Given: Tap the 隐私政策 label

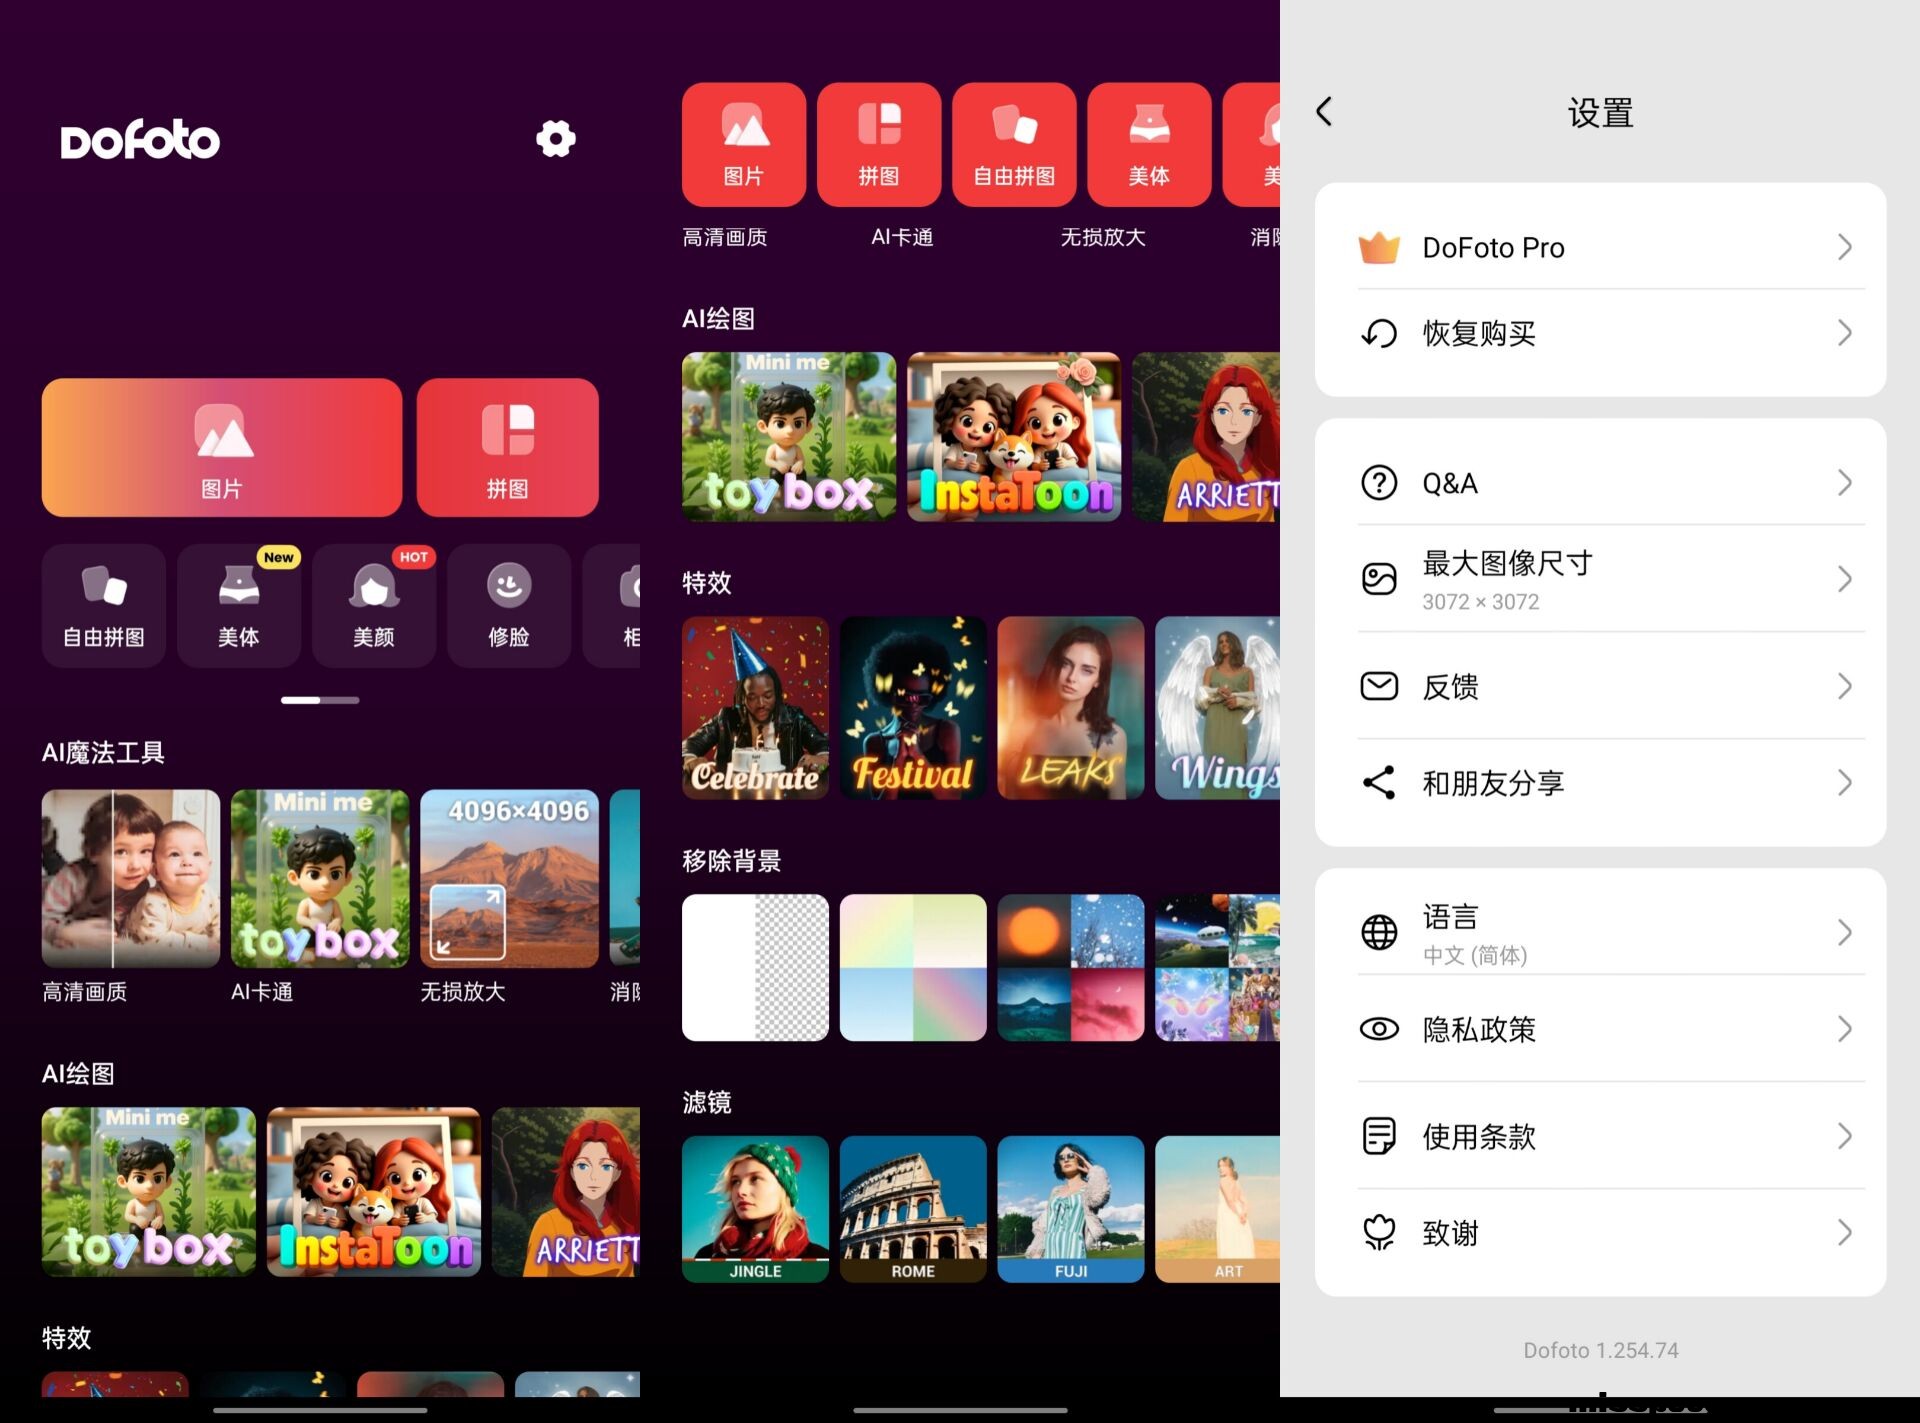Looking at the screenshot, I should [1479, 1029].
